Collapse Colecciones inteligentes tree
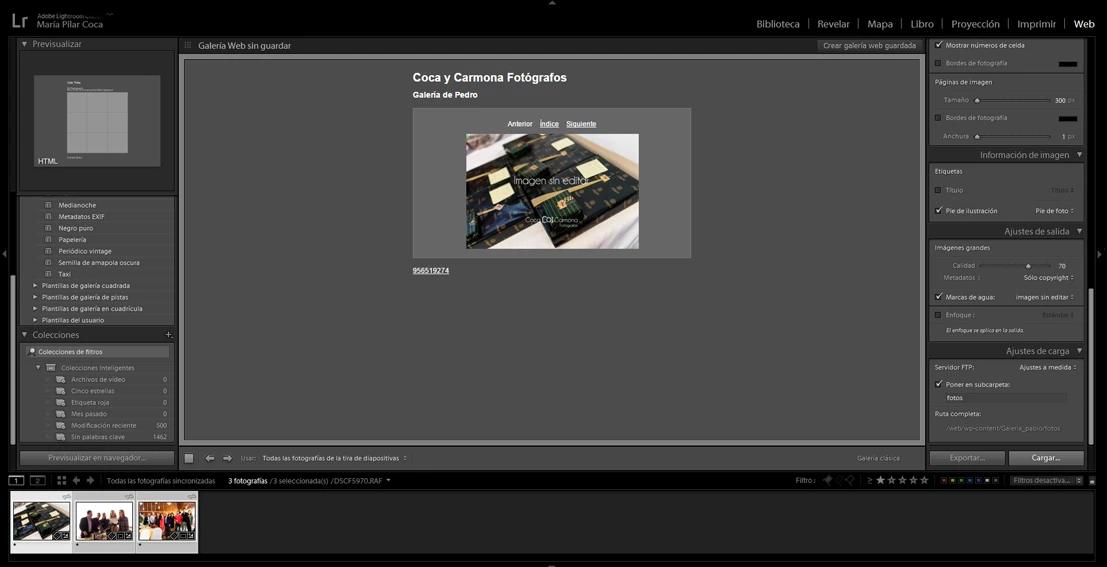Image resolution: width=1107 pixels, height=567 pixels. (37, 368)
